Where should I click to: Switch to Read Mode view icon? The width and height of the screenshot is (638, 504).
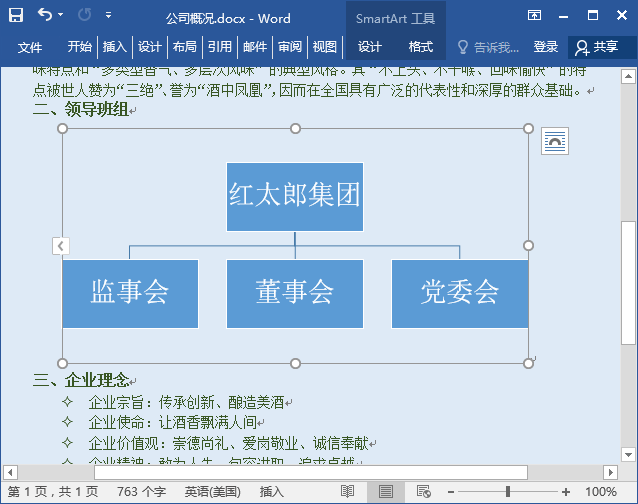tap(347, 491)
